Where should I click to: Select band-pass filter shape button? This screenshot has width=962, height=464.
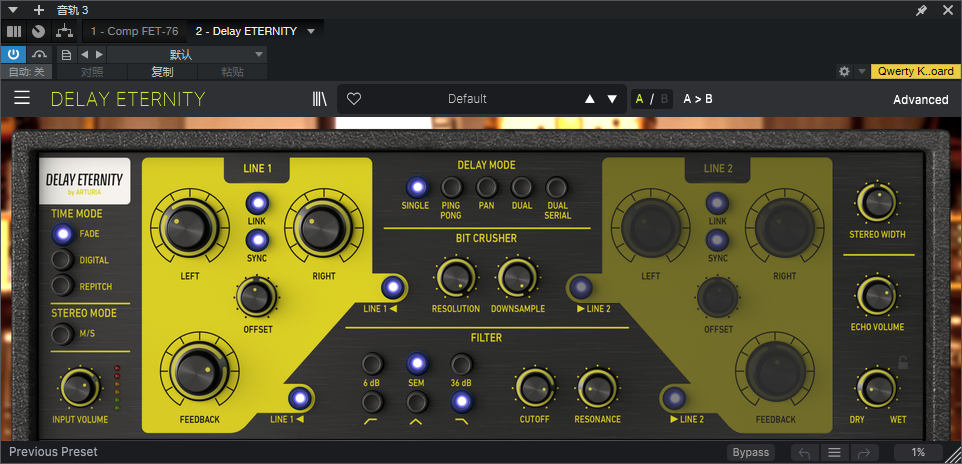417,403
